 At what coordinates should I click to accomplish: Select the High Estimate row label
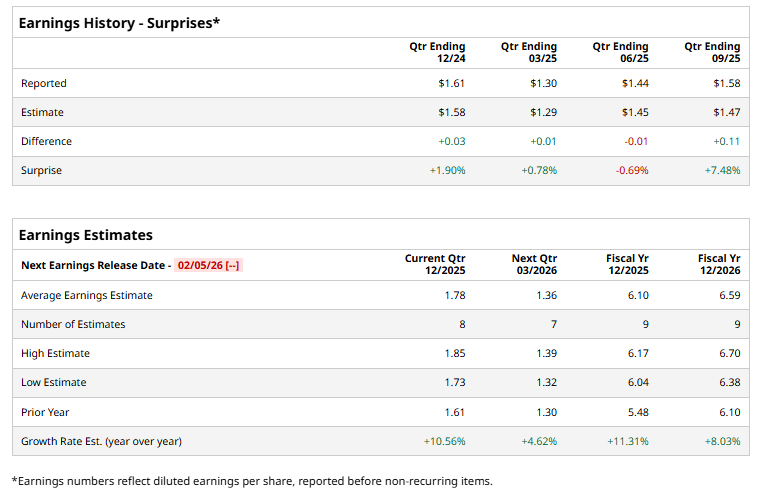click(x=55, y=353)
